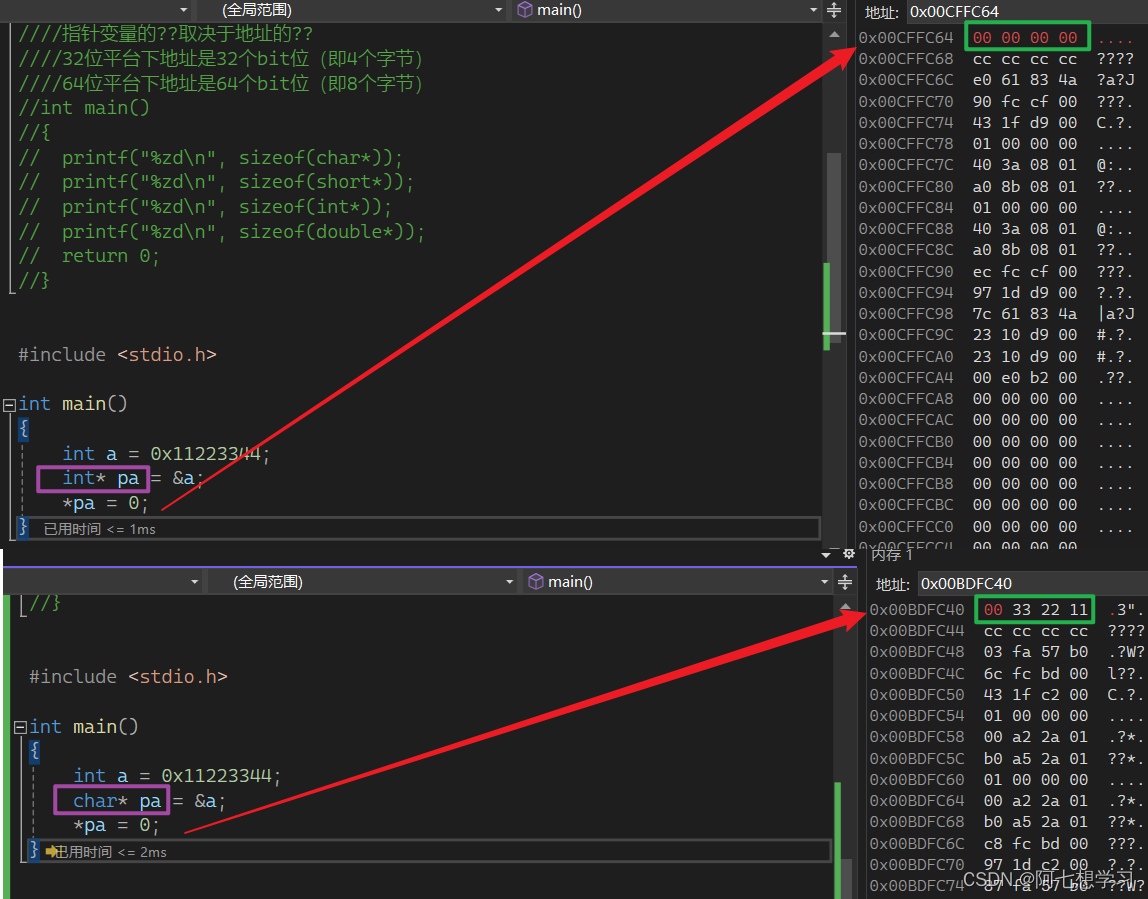Image resolution: width=1148 pixels, height=899 pixels.
Task: Click memory row address 0x00BDFC40
Action: [x=917, y=610]
